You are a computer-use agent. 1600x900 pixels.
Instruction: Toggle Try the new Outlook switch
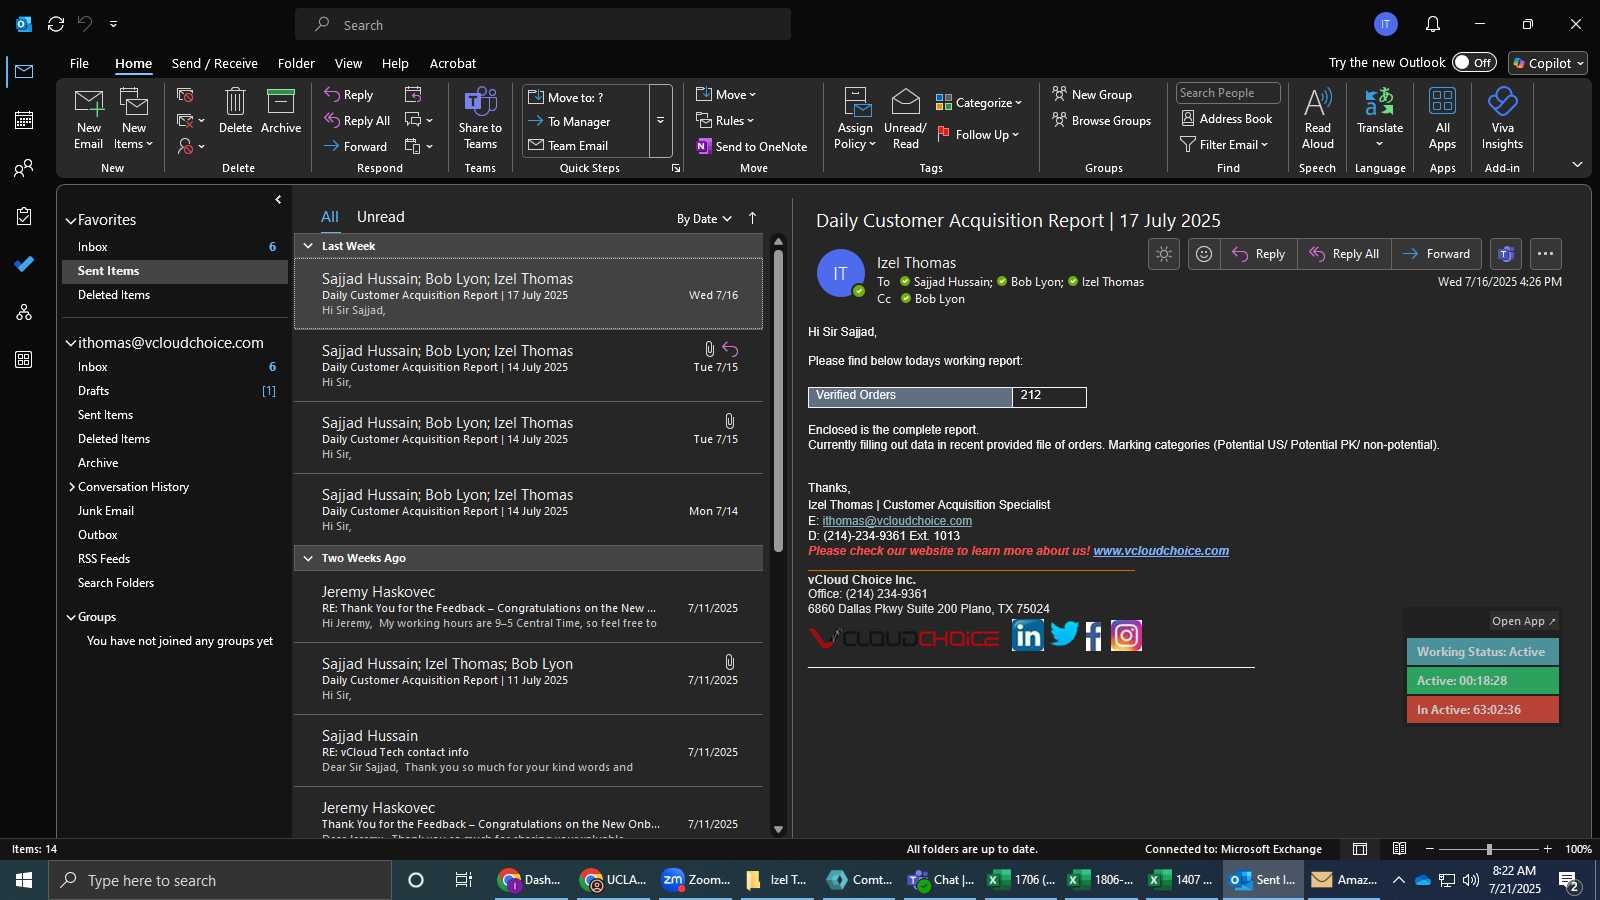[1474, 62]
